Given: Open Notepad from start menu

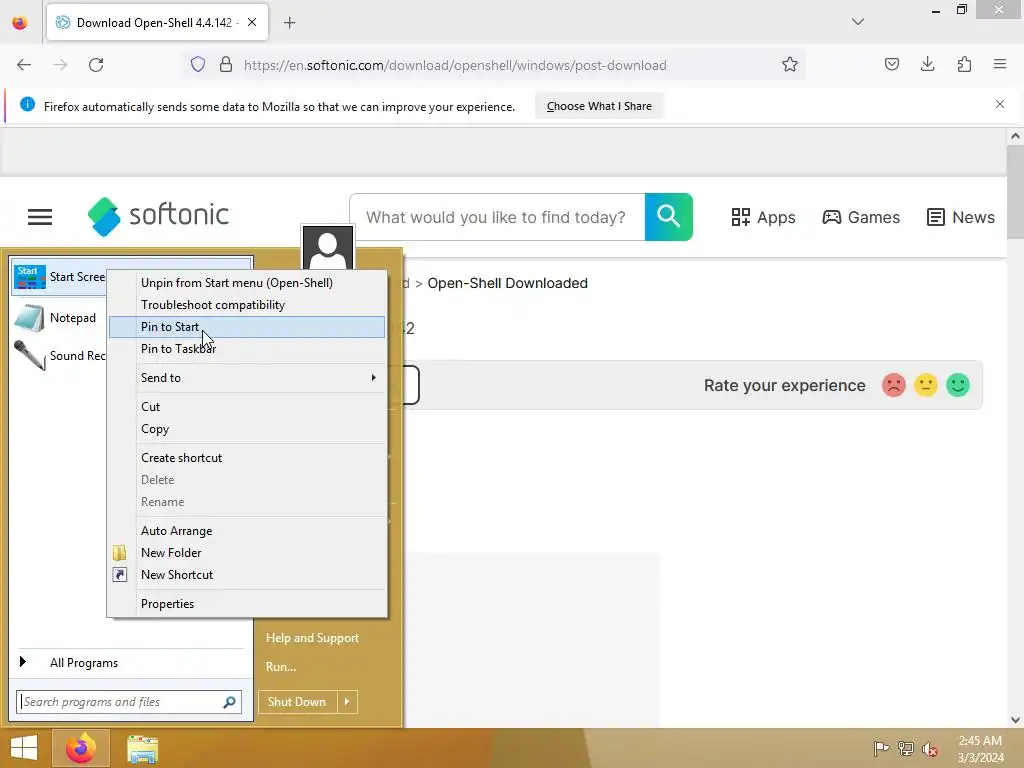Looking at the screenshot, I should [59, 318].
